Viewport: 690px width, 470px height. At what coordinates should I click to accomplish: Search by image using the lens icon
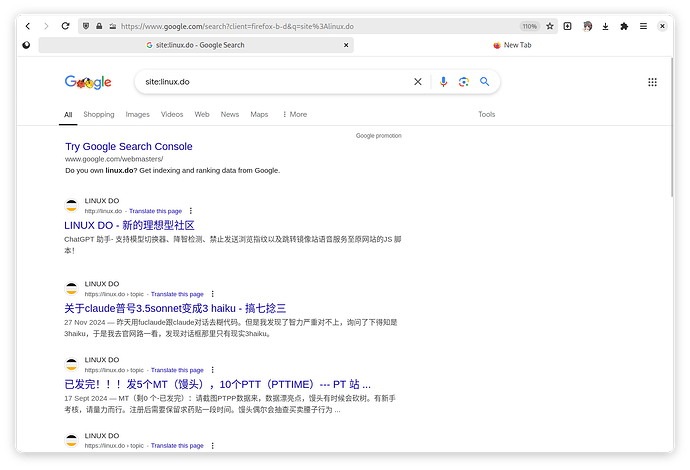click(463, 82)
